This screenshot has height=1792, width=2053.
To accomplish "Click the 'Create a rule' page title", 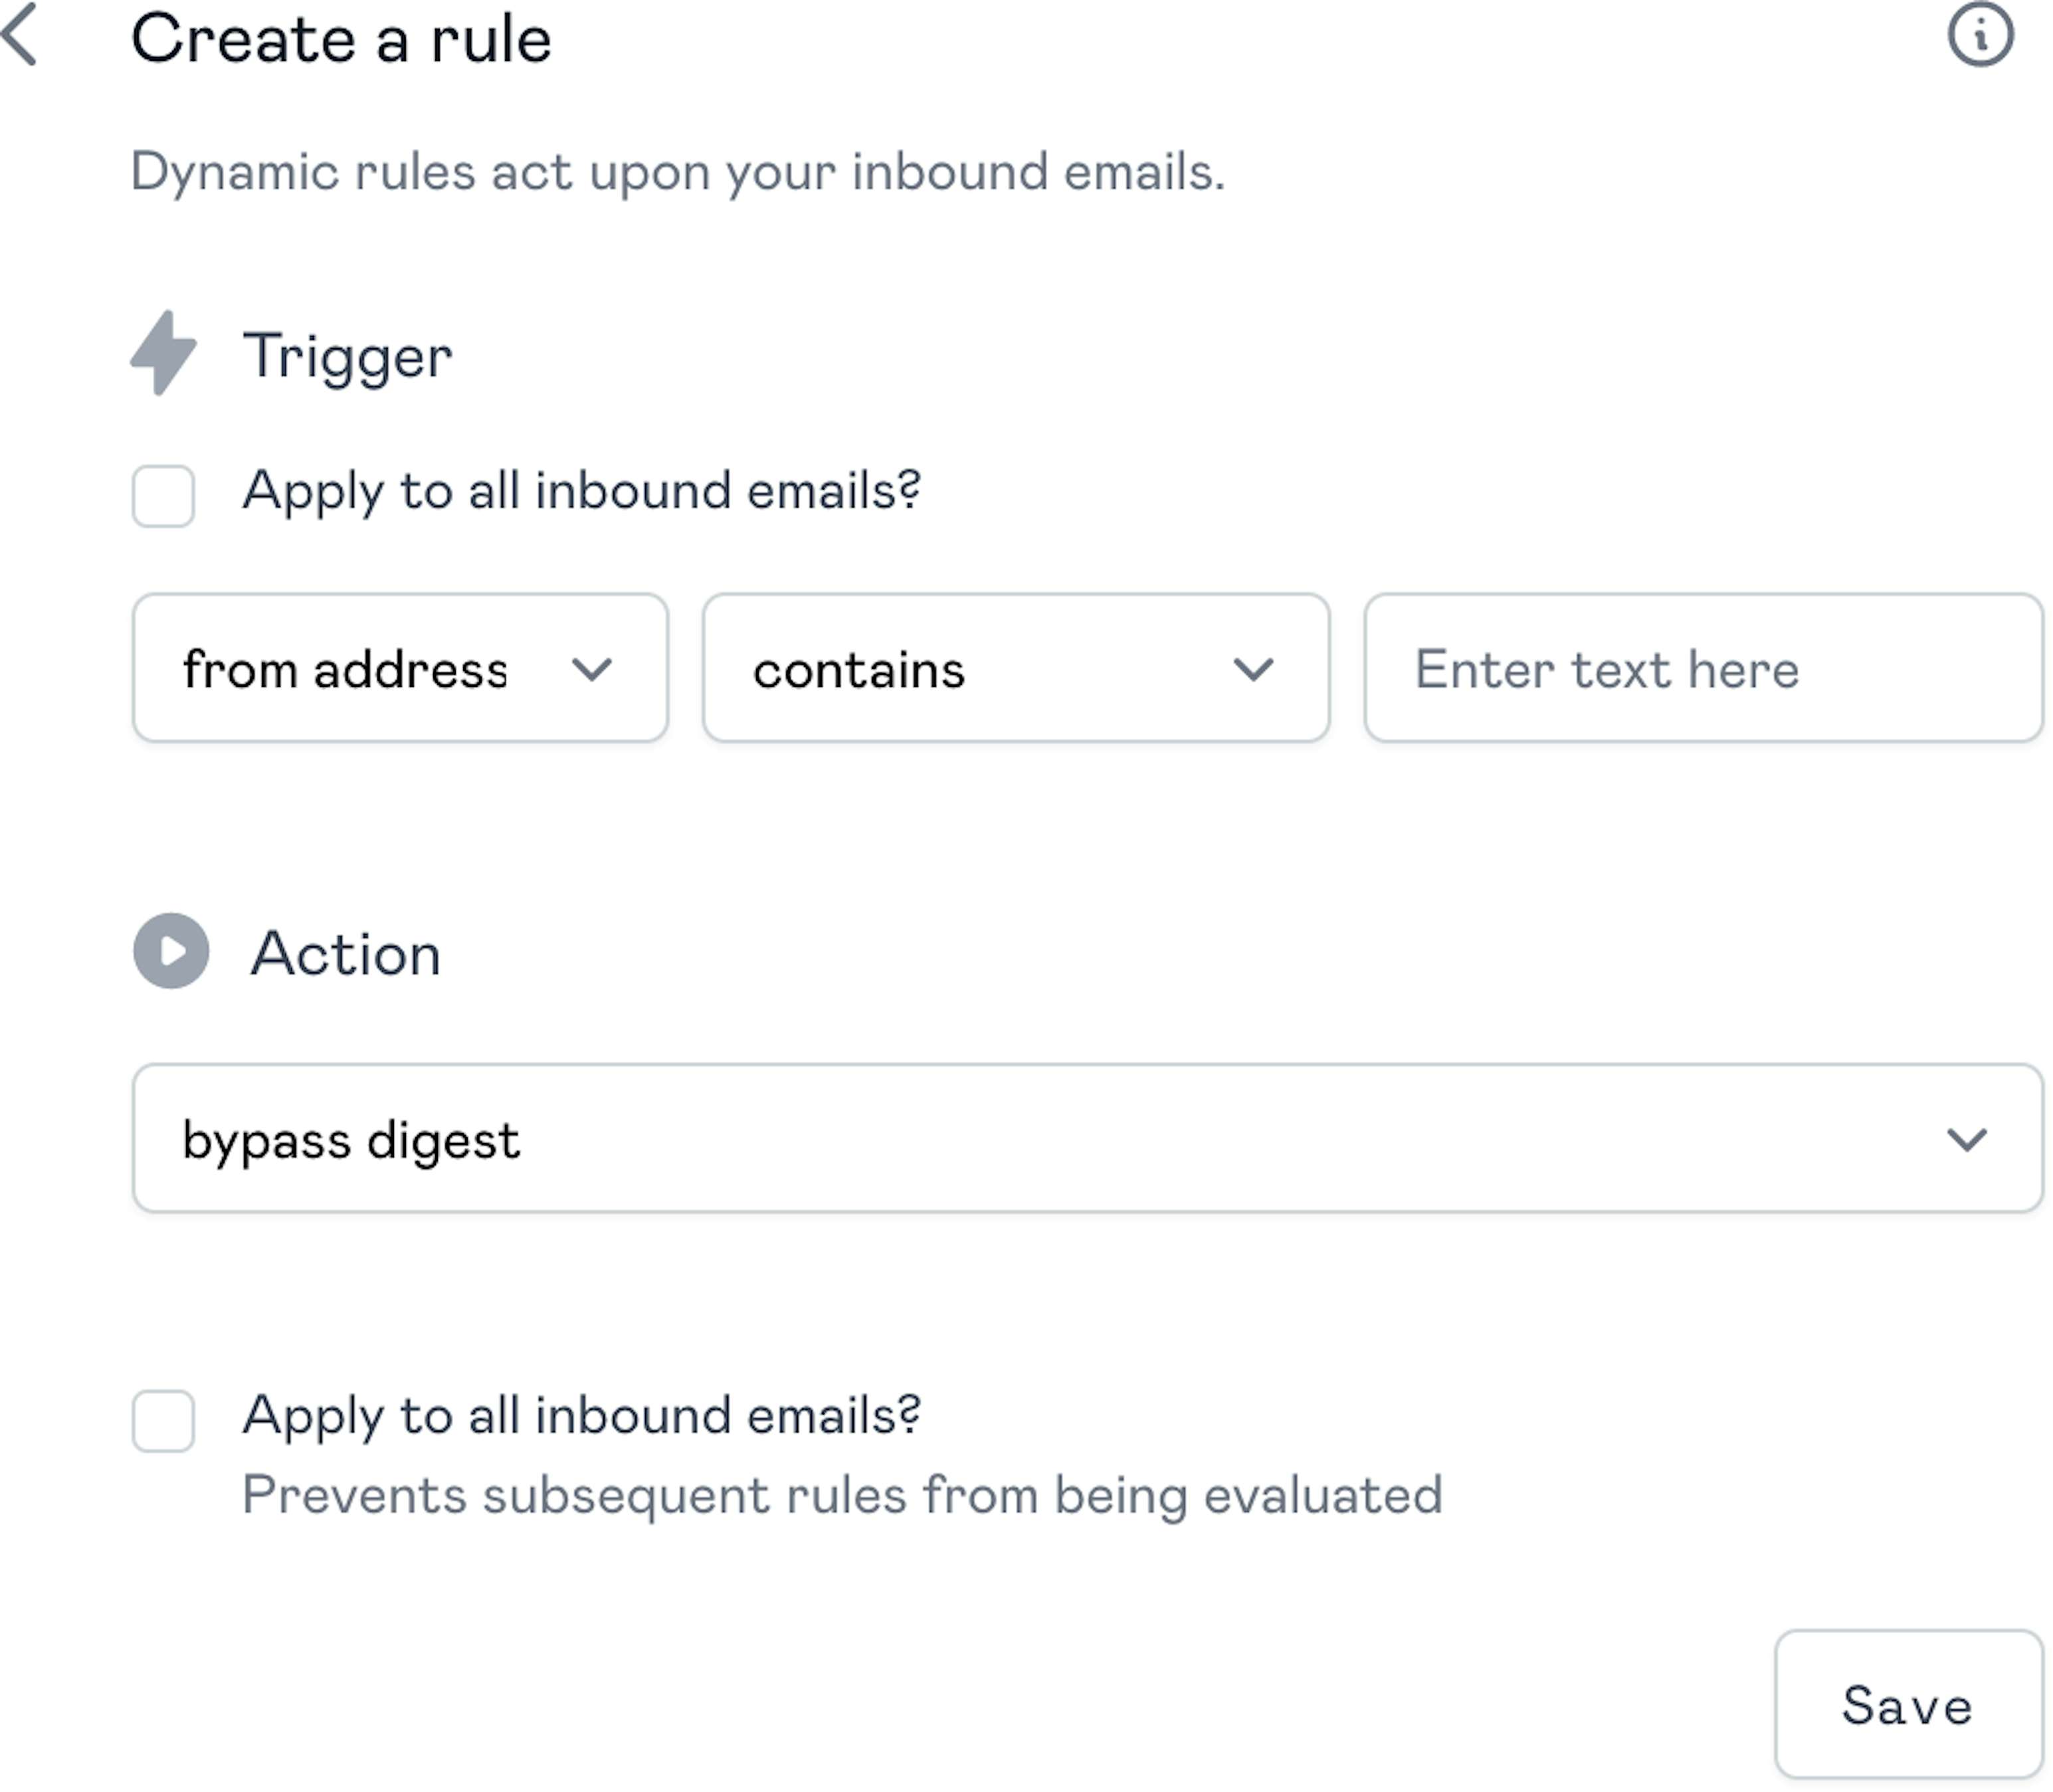I will [341, 39].
